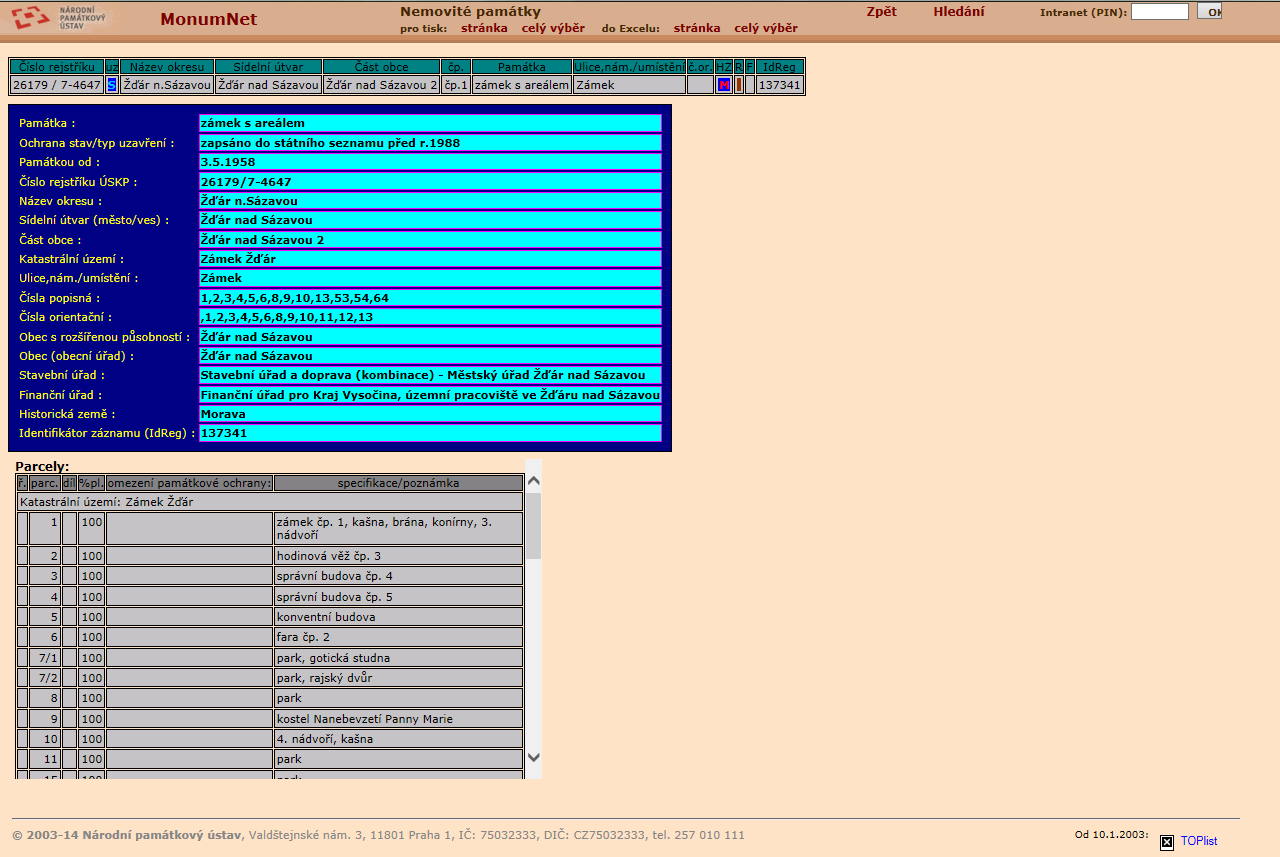Click Identifikátor záznamu value 137341
This screenshot has height=857, width=1280.
click(430, 433)
